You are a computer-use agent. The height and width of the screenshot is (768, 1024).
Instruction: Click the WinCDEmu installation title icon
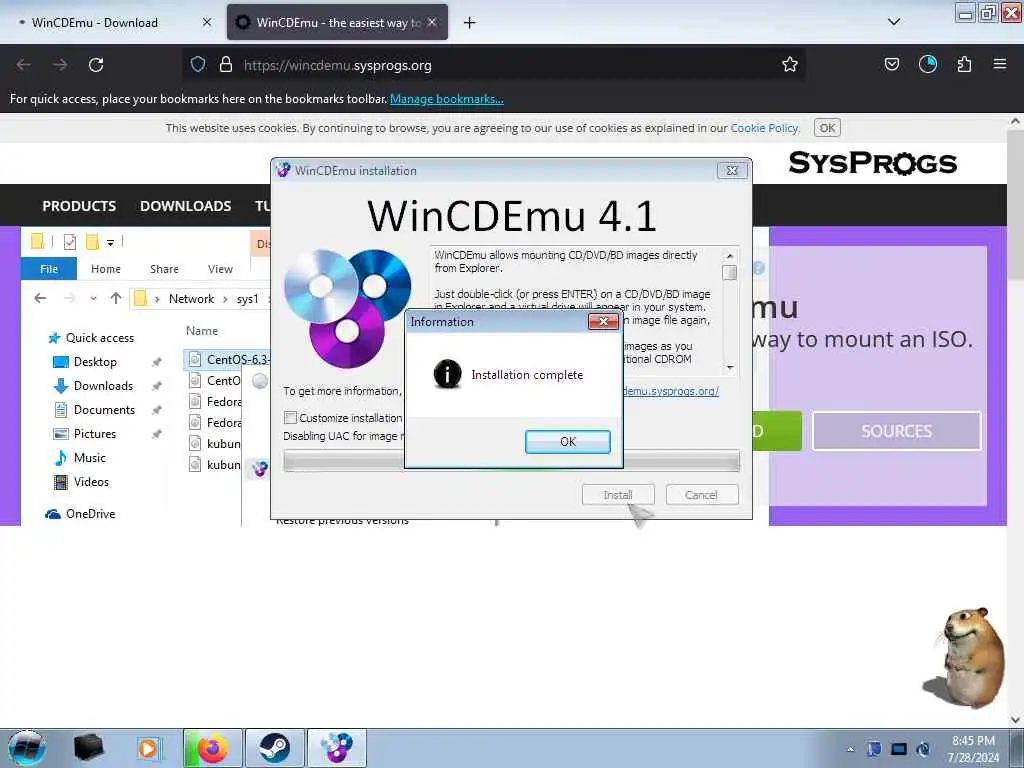click(283, 170)
